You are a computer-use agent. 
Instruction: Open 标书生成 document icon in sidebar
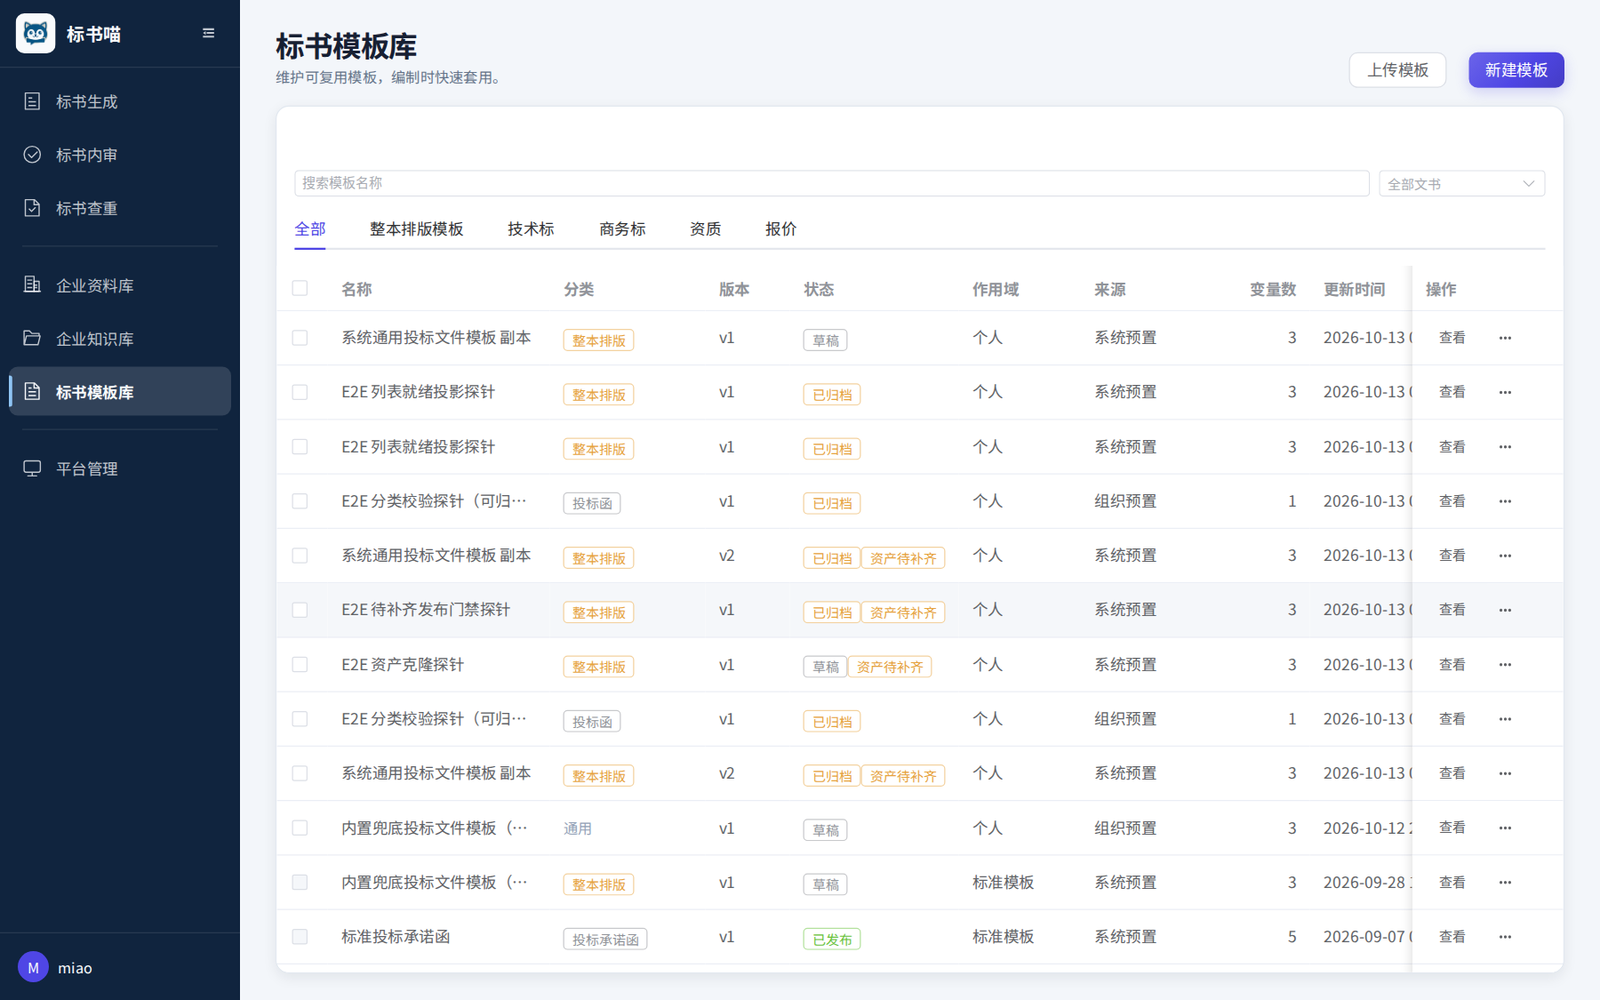[32, 101]
